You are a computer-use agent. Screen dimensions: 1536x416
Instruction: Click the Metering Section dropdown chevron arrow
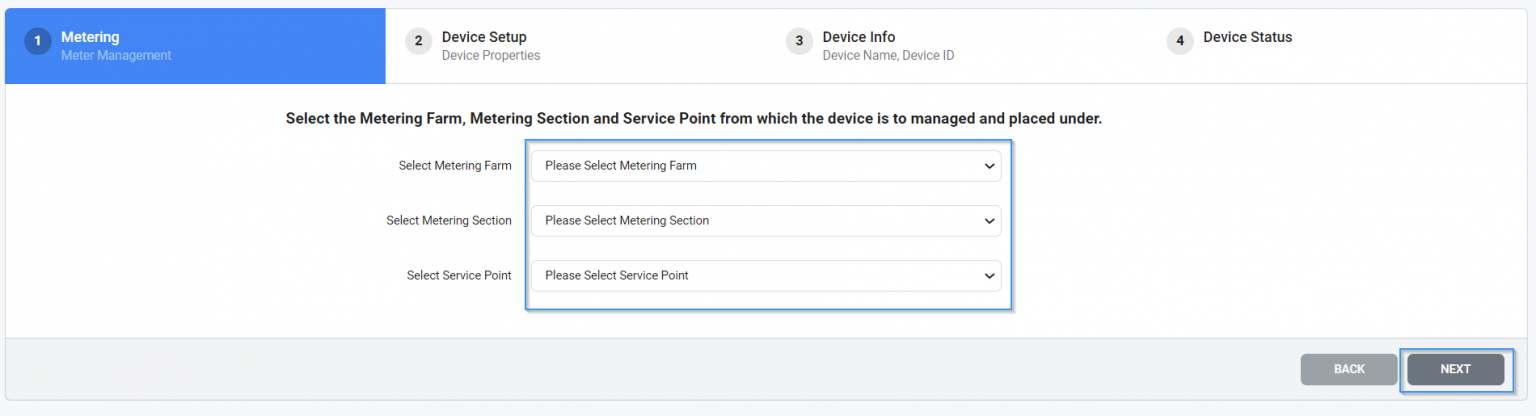point(989,221)
